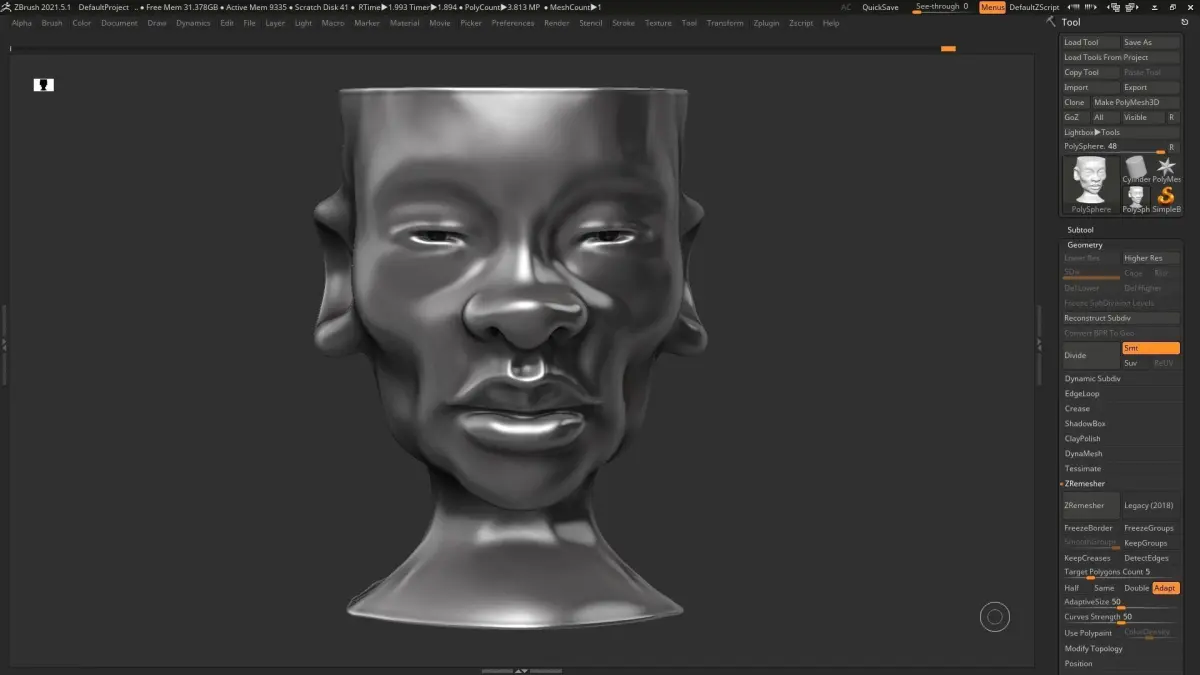Click the QuickSave button
This screenshot has width=1200, height=675.
880,7
